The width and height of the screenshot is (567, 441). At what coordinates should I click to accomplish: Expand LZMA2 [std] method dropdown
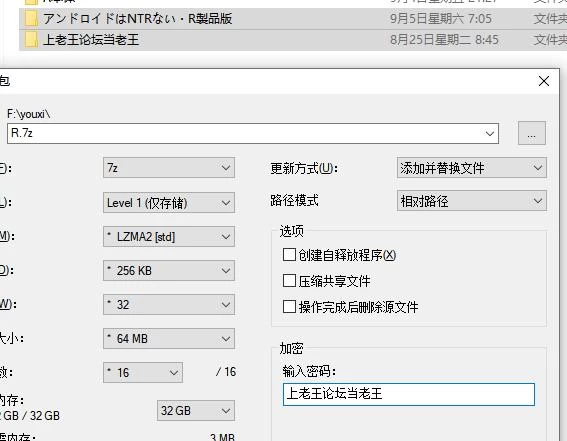tap(169, 237)
